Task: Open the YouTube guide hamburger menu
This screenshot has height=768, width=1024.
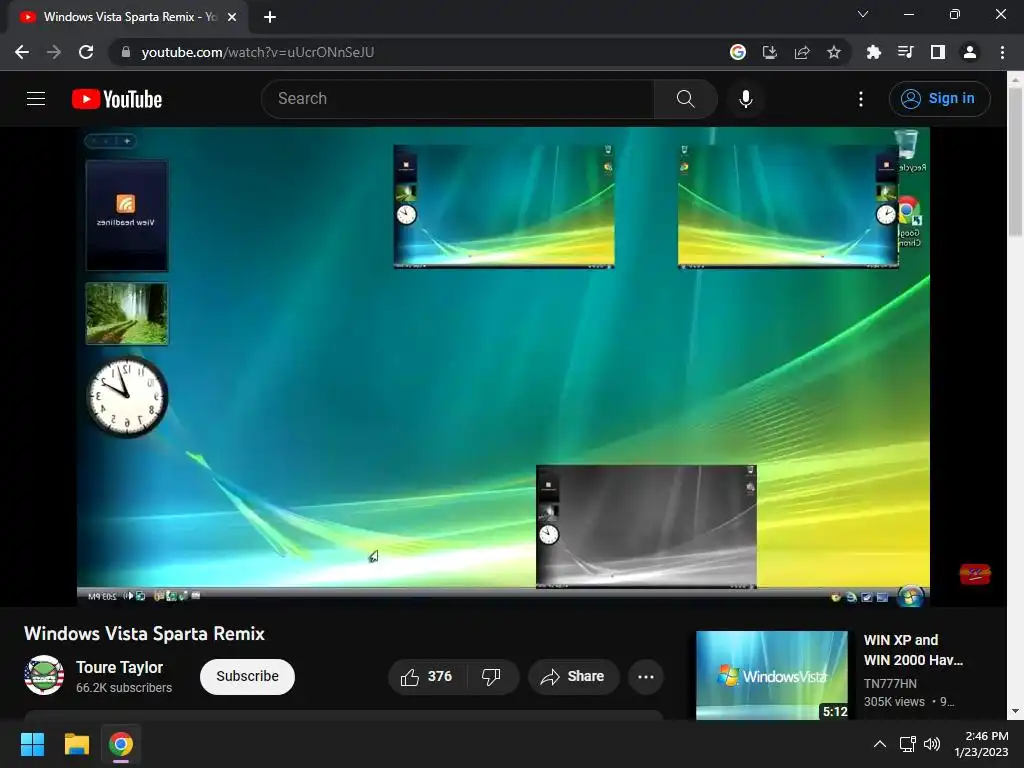Action: [36, 99]
